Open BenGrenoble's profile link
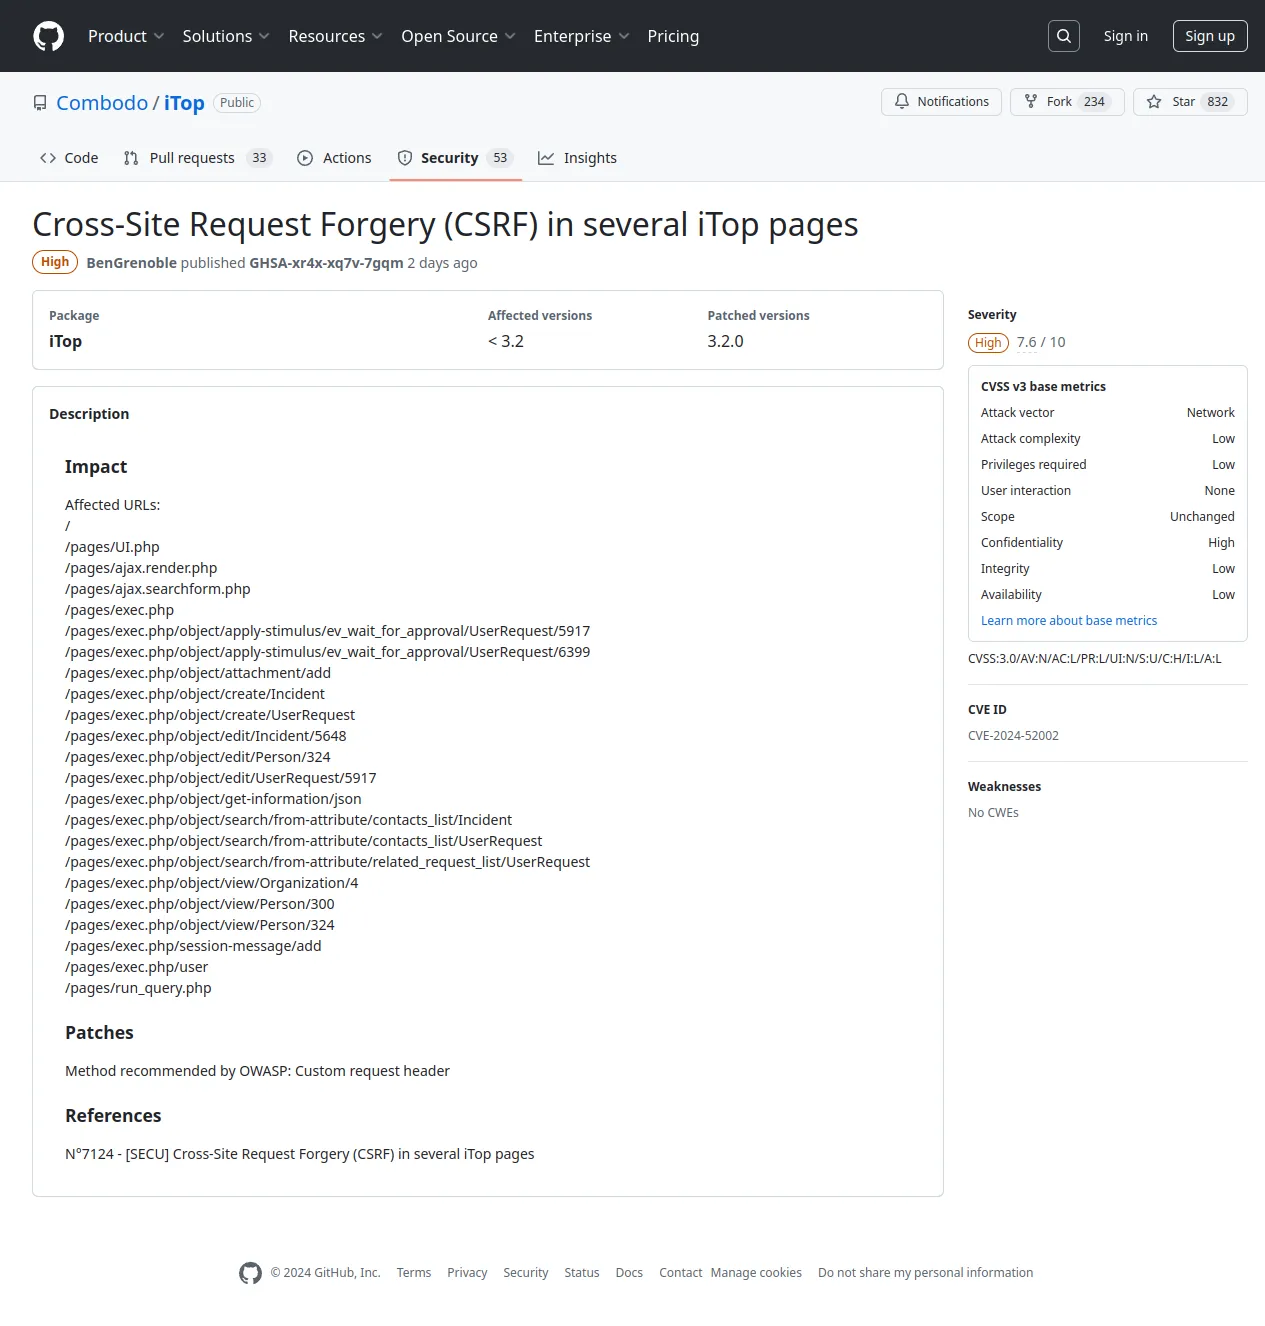The image size is (1265, 1326). tap(131, 262)
